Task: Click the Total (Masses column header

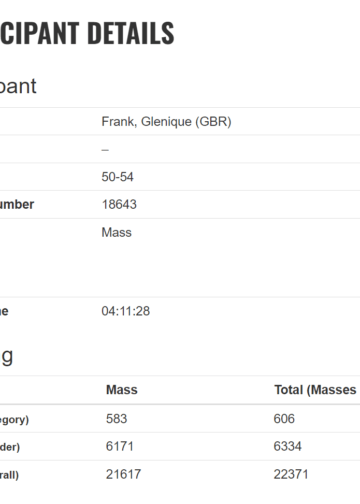Action: pyautogui.click(x=315, y=390)
